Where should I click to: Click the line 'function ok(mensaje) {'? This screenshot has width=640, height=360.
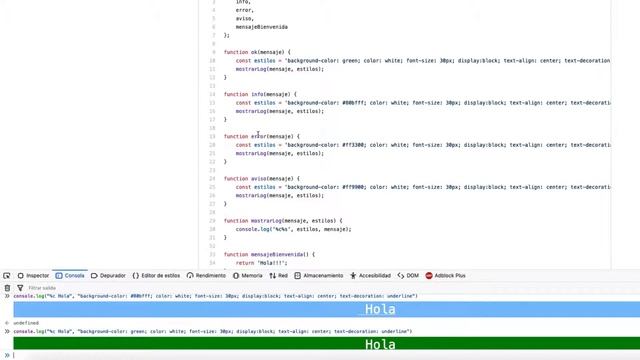[x=257, y=52]
